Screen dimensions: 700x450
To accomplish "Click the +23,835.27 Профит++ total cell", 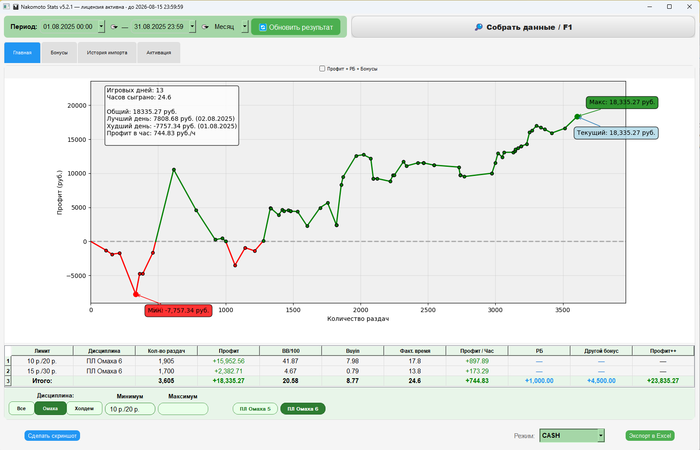I will [663, 381].
